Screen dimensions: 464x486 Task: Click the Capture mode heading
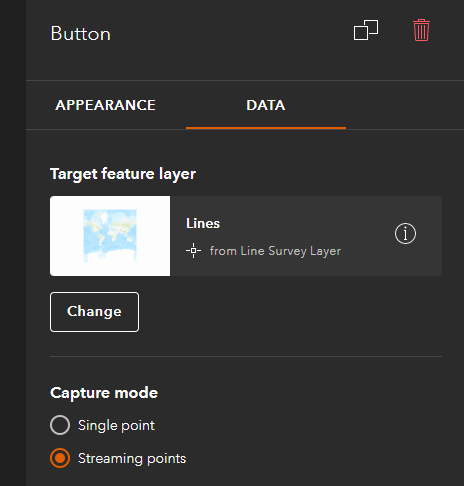(104, 393)
